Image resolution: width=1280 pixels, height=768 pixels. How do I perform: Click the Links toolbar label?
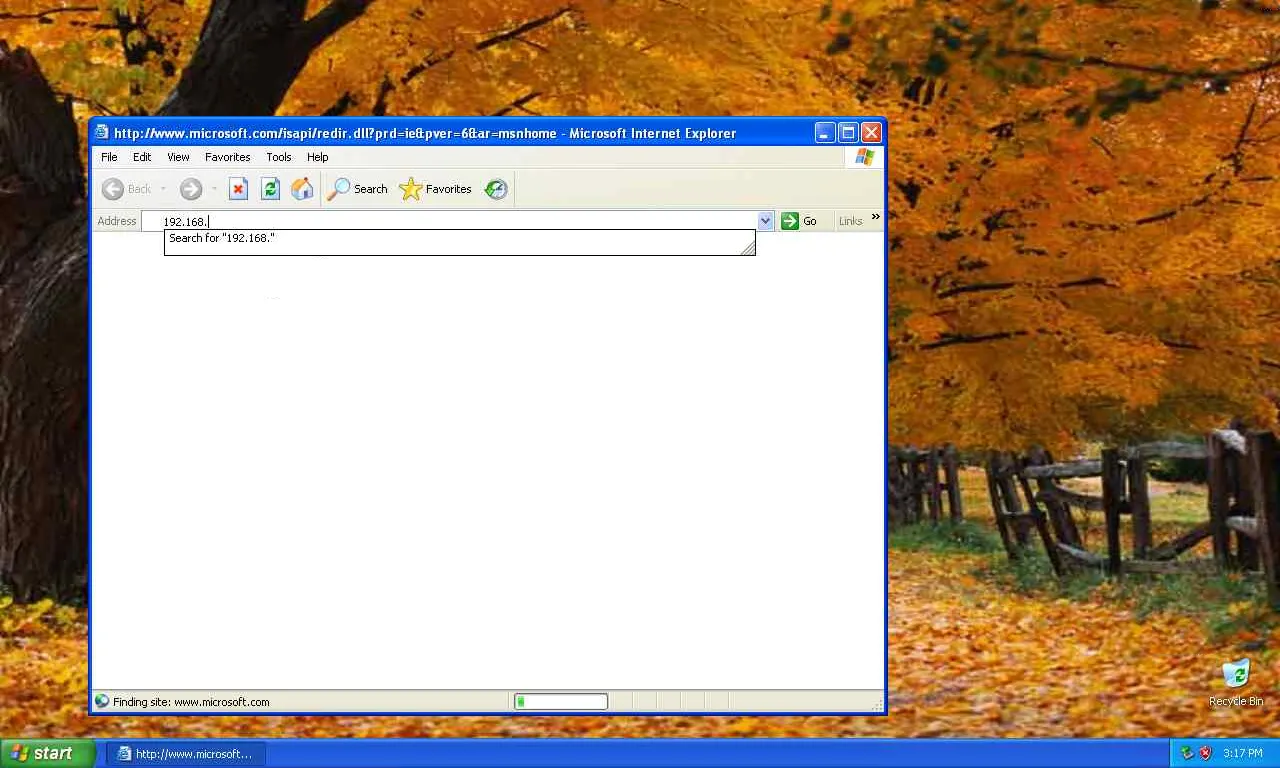pyautogui.click(x=851, y=221)
